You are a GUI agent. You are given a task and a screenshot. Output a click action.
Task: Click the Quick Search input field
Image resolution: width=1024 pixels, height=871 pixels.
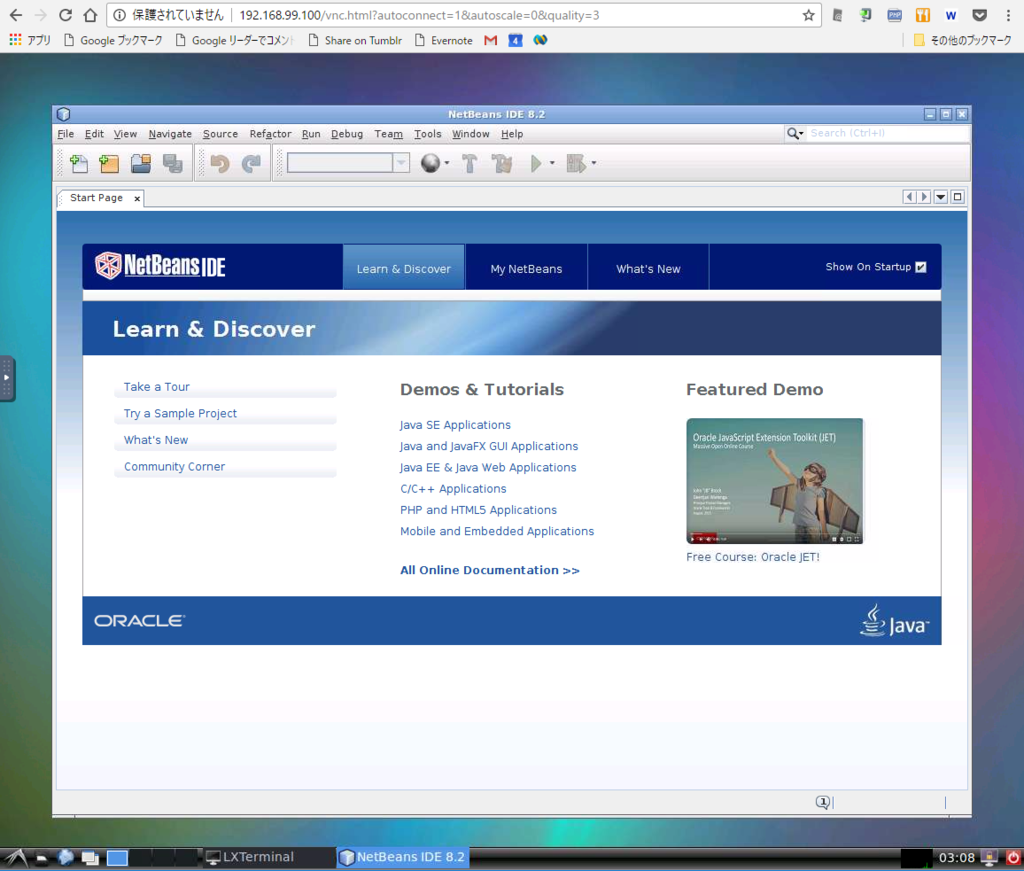pyautogui.click(x=888, y=133)
